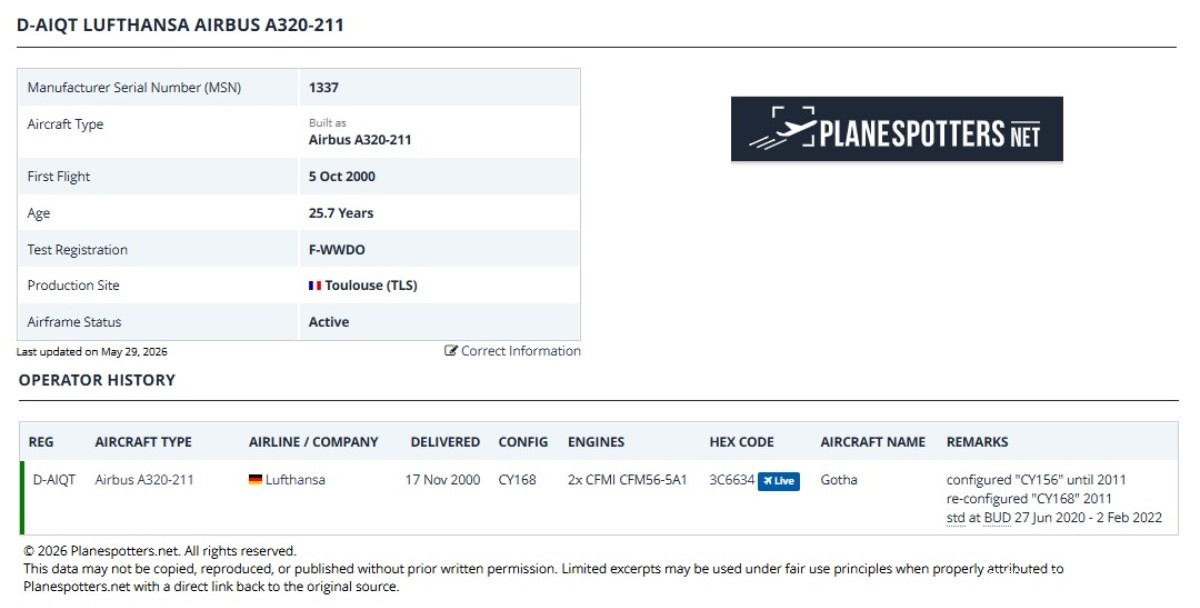
Task: Click the PLANESPOTTERS NET banner image
Action: pos(897,129)
